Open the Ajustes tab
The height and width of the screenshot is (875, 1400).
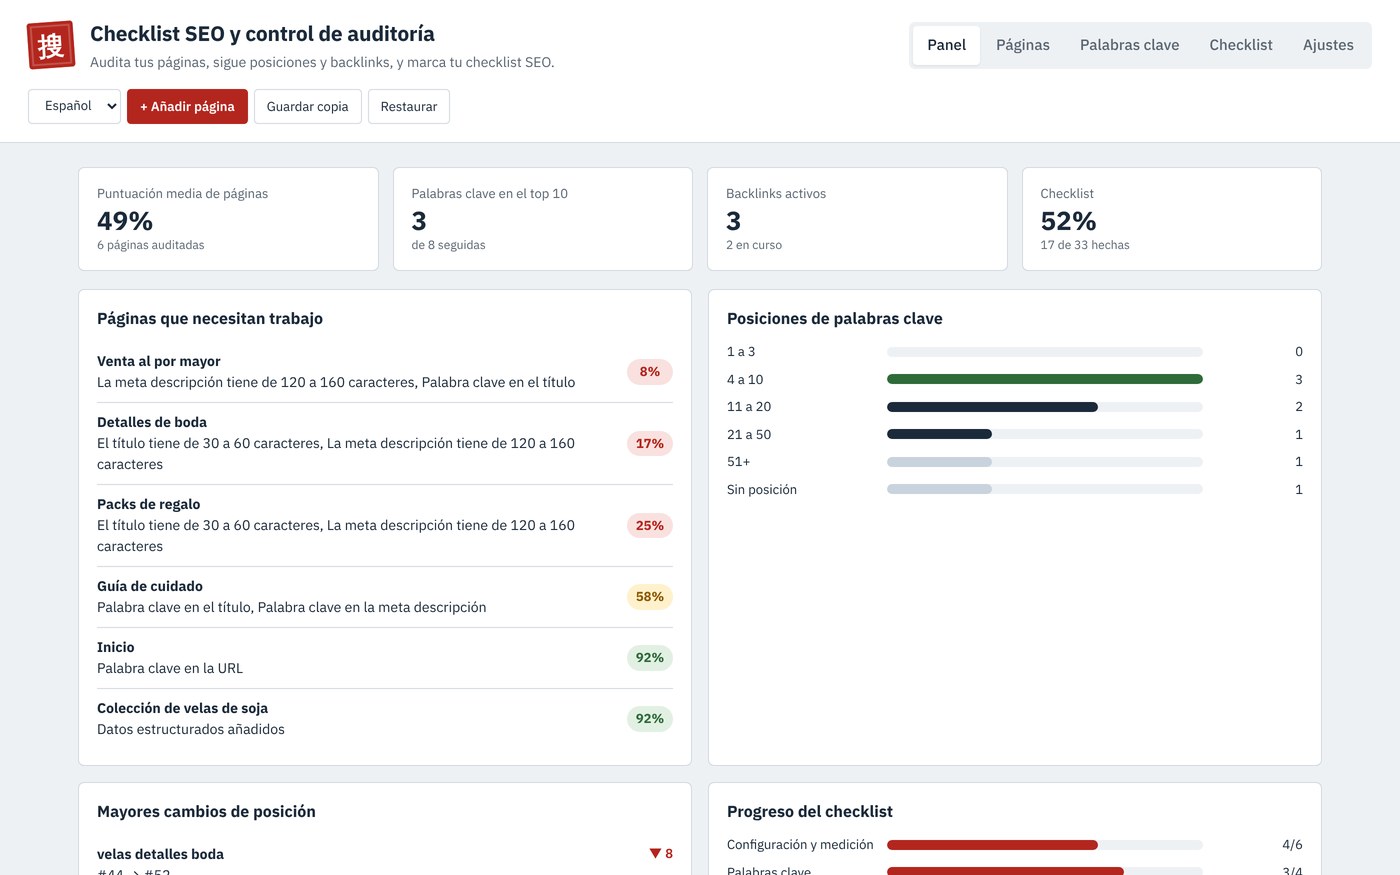1328,45
